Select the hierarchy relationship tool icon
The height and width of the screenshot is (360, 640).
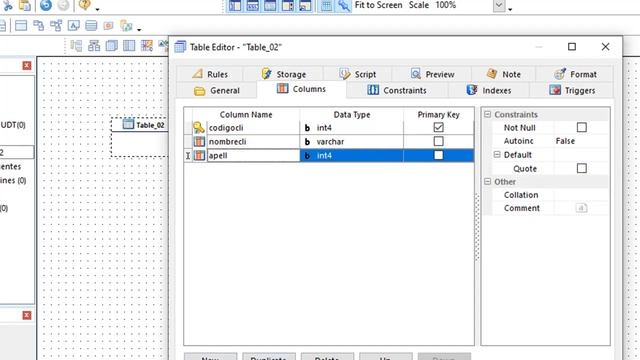(x=56, y=26)
